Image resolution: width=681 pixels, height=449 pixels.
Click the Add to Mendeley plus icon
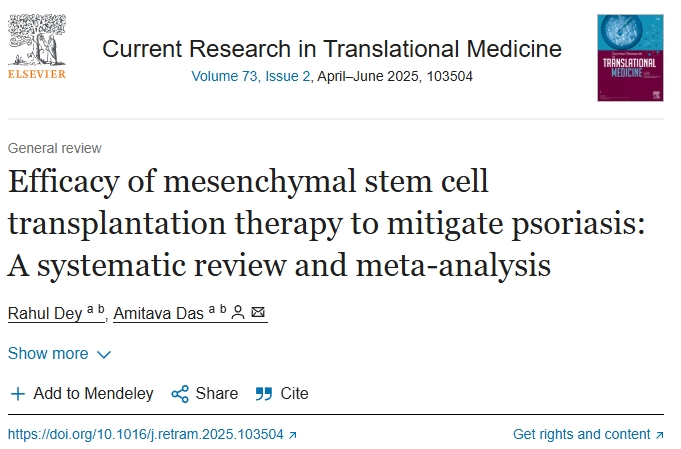(x=18, y=394)
